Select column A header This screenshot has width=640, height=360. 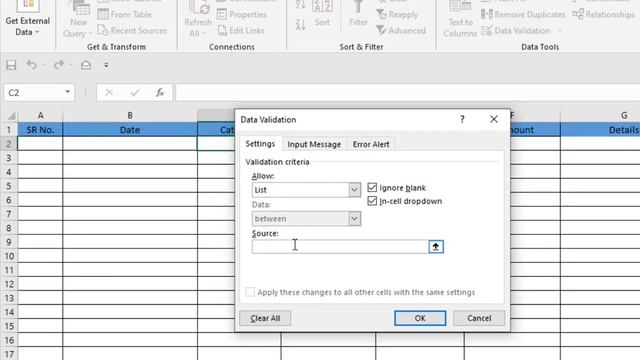click(40, 116)
